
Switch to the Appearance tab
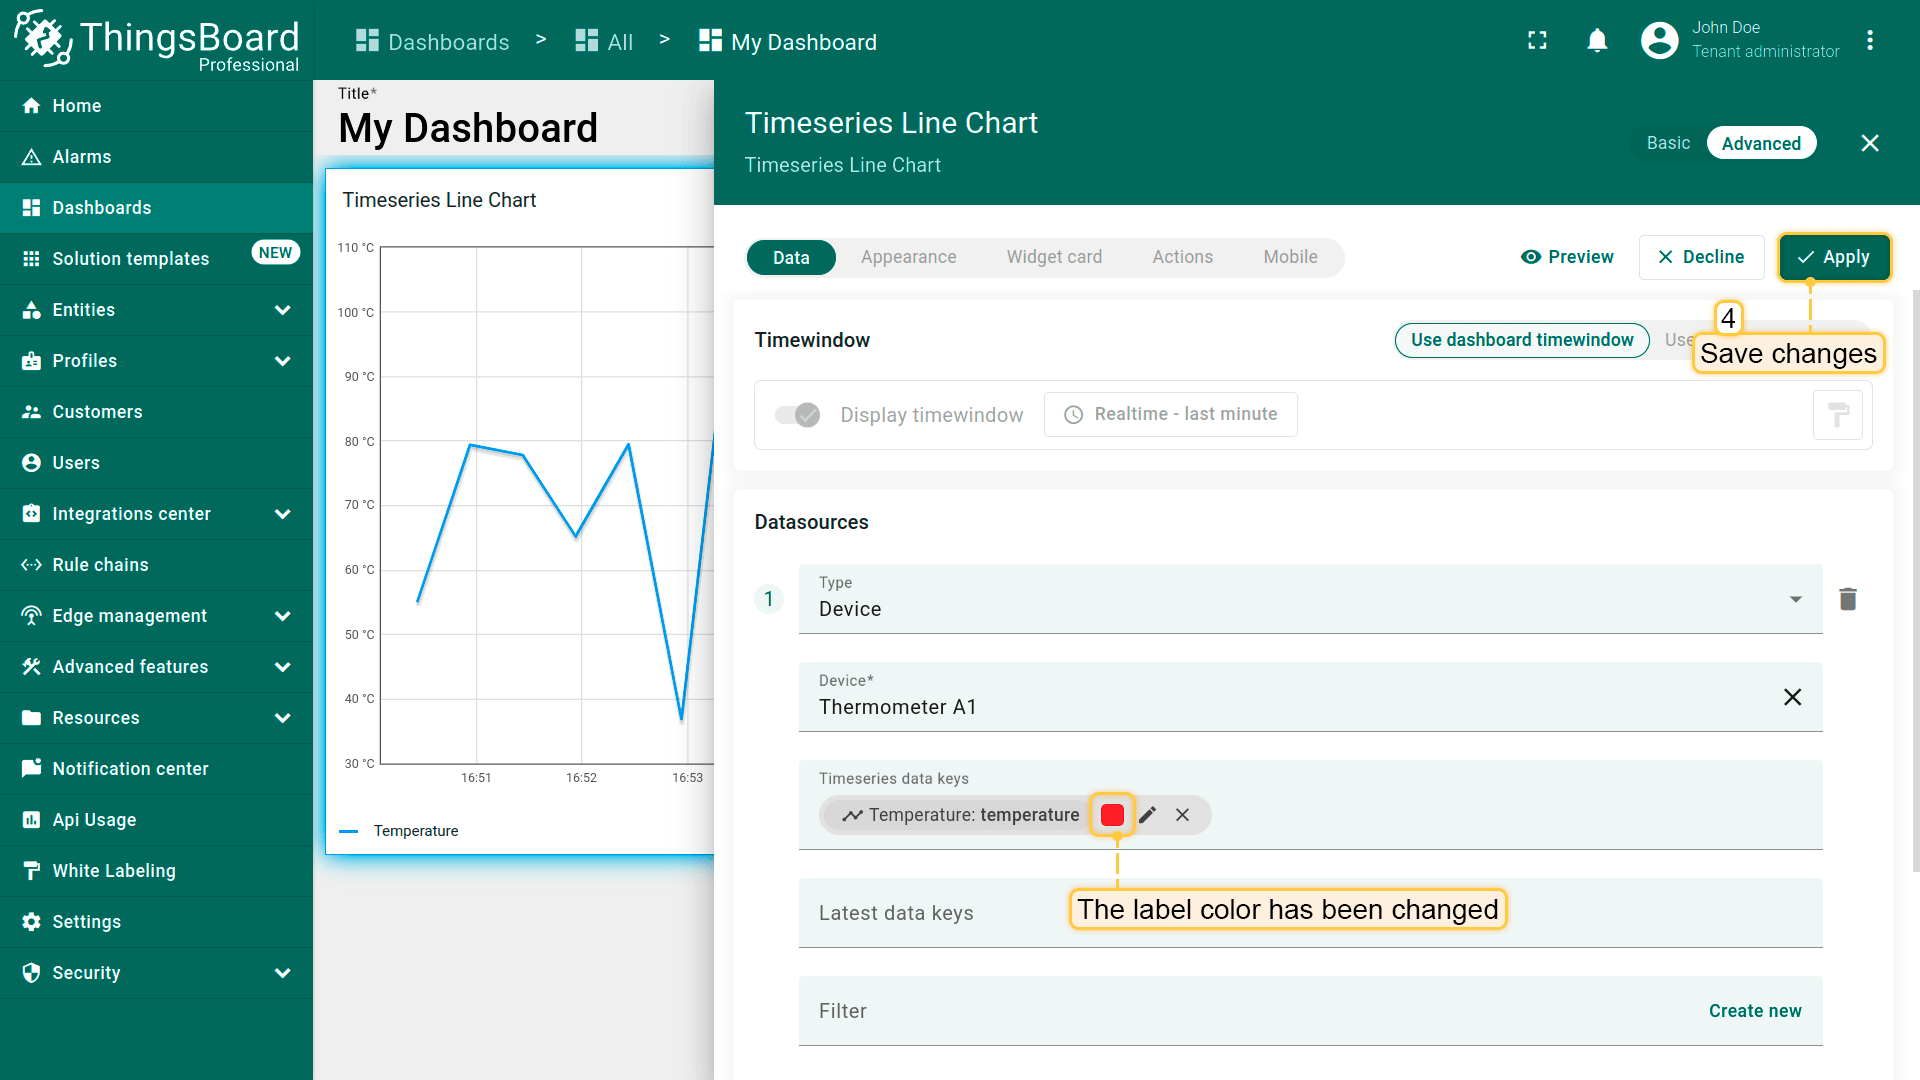908,257
